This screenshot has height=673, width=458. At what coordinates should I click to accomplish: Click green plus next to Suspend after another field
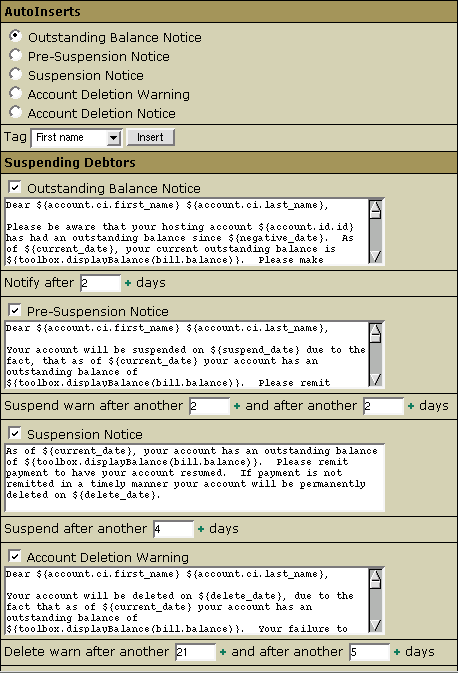(201, 529)
